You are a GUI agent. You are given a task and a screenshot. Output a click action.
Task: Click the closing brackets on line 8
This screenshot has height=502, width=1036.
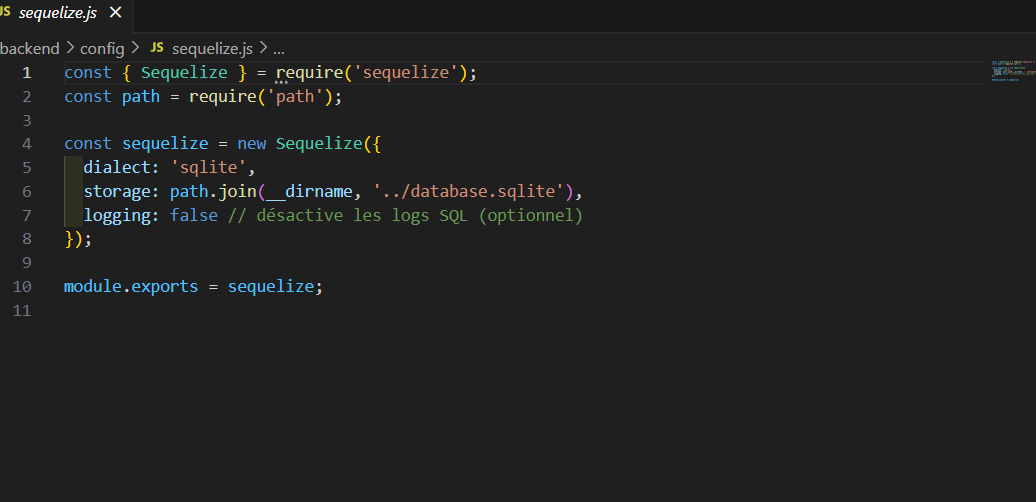click(78, 239)
